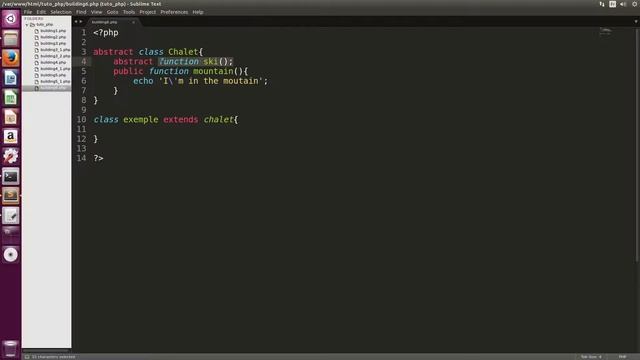Viewport: 640px width, 360px height.
Task: Open the Find menu
Action: click(x=81, y=12)
